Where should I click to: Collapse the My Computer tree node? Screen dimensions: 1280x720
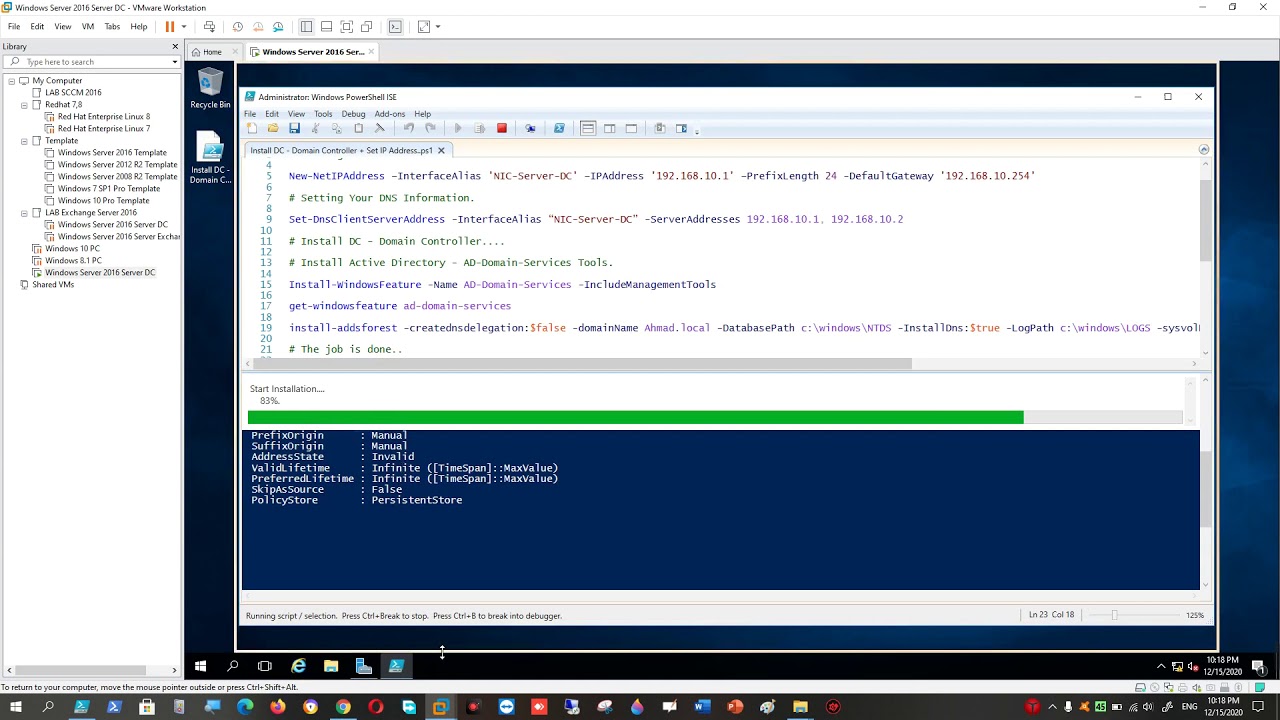pos(11,81)
